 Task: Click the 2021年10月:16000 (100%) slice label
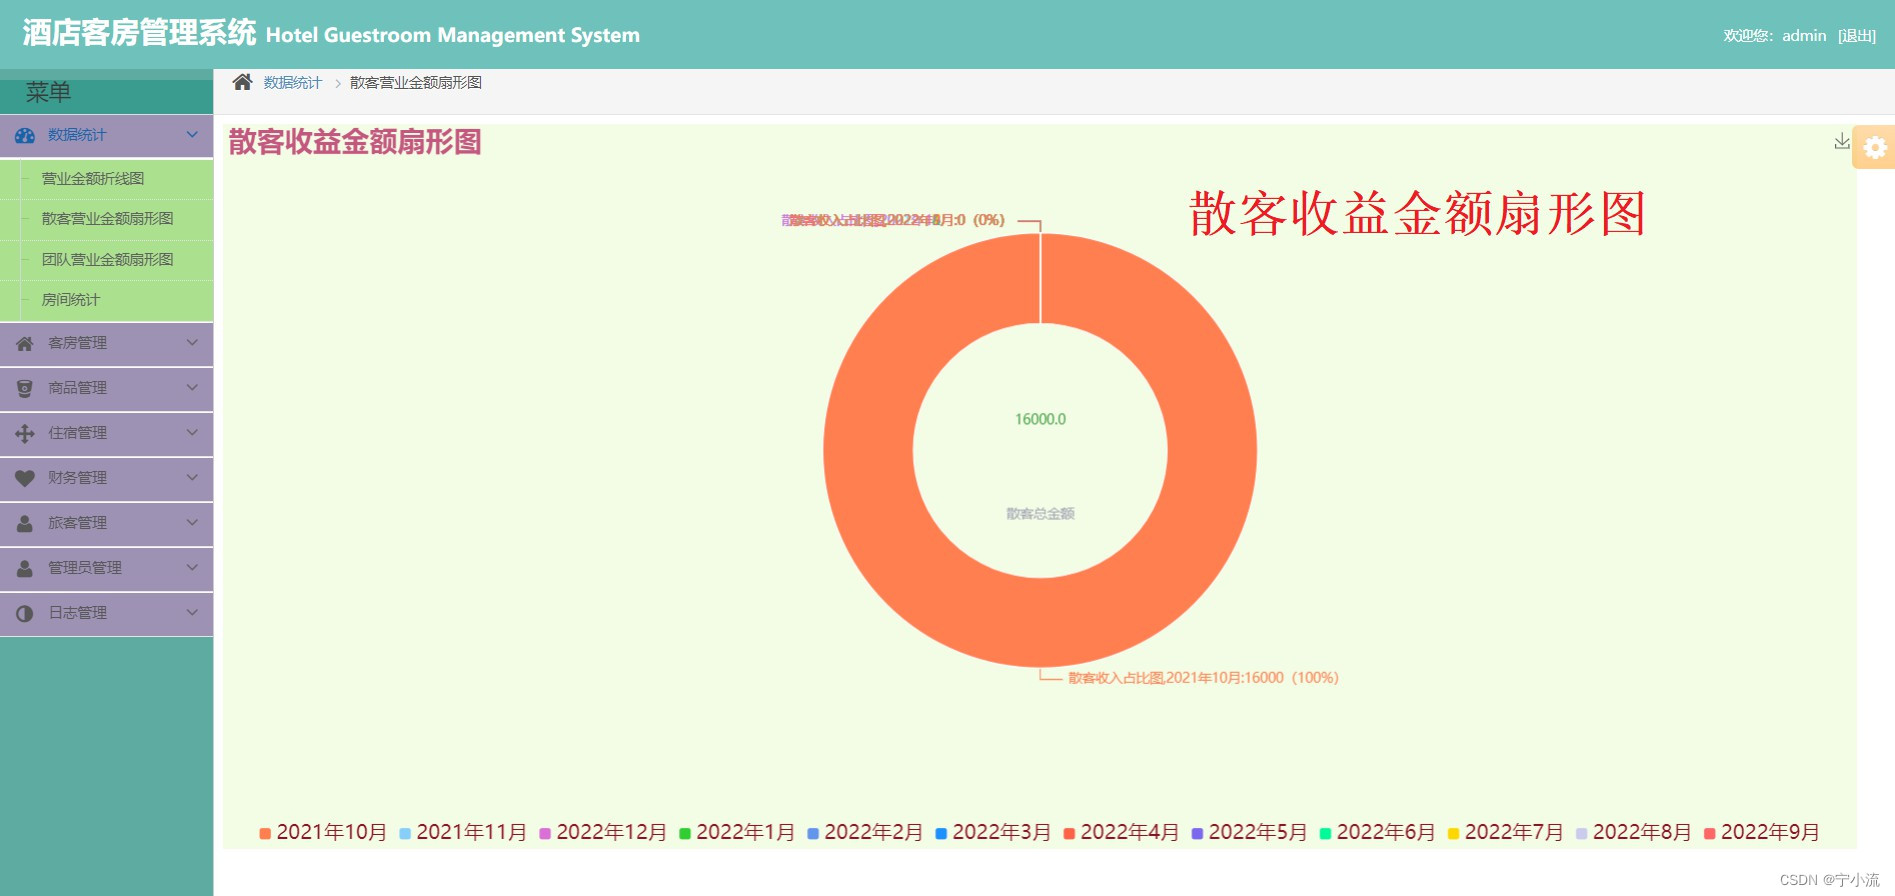tap(1203, 678)
